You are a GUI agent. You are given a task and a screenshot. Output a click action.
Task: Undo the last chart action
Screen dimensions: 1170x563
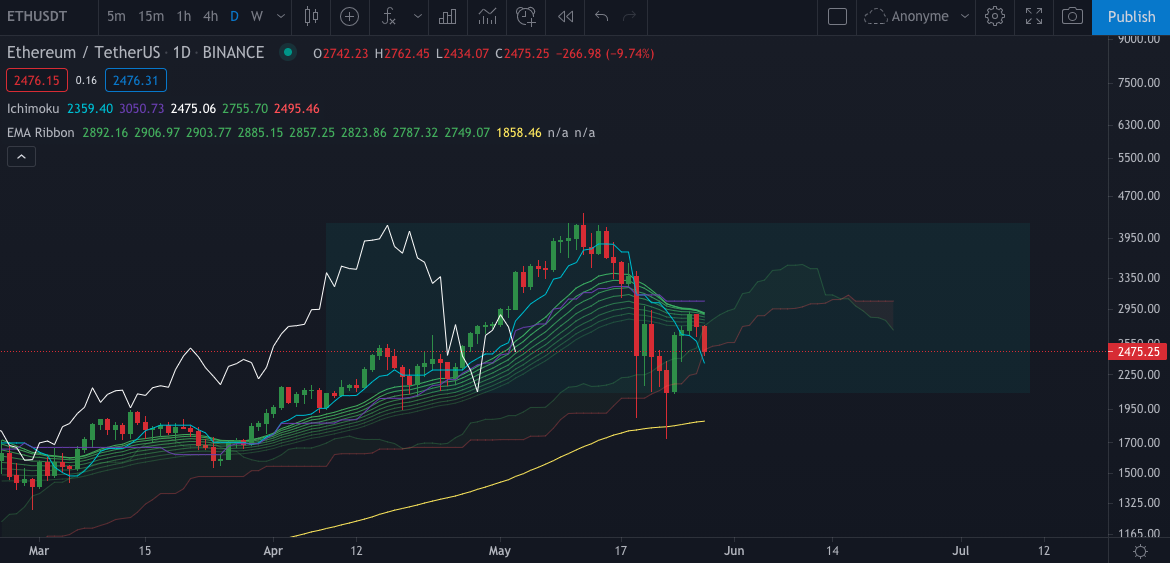(601, 16)
